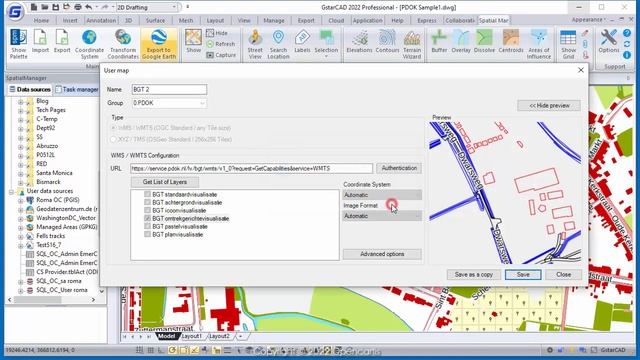Click Hide map button in ribbon
640x360 pixels.
[x=217, y=33]
